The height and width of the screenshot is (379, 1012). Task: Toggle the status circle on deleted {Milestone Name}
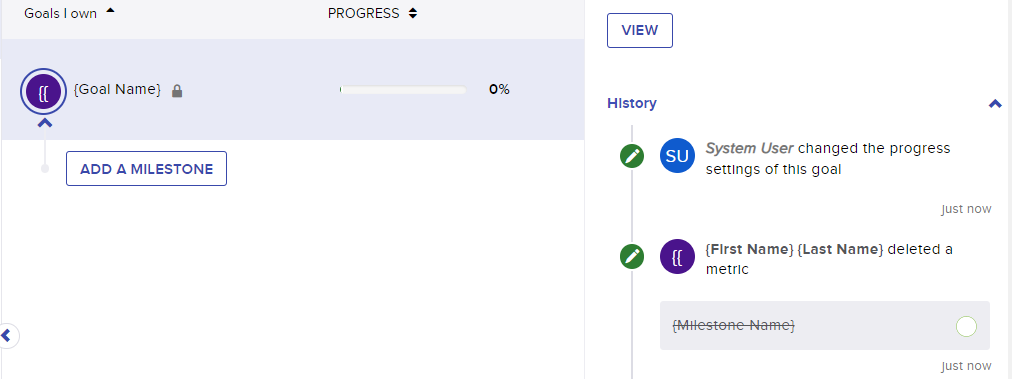(x=966, y=326)
